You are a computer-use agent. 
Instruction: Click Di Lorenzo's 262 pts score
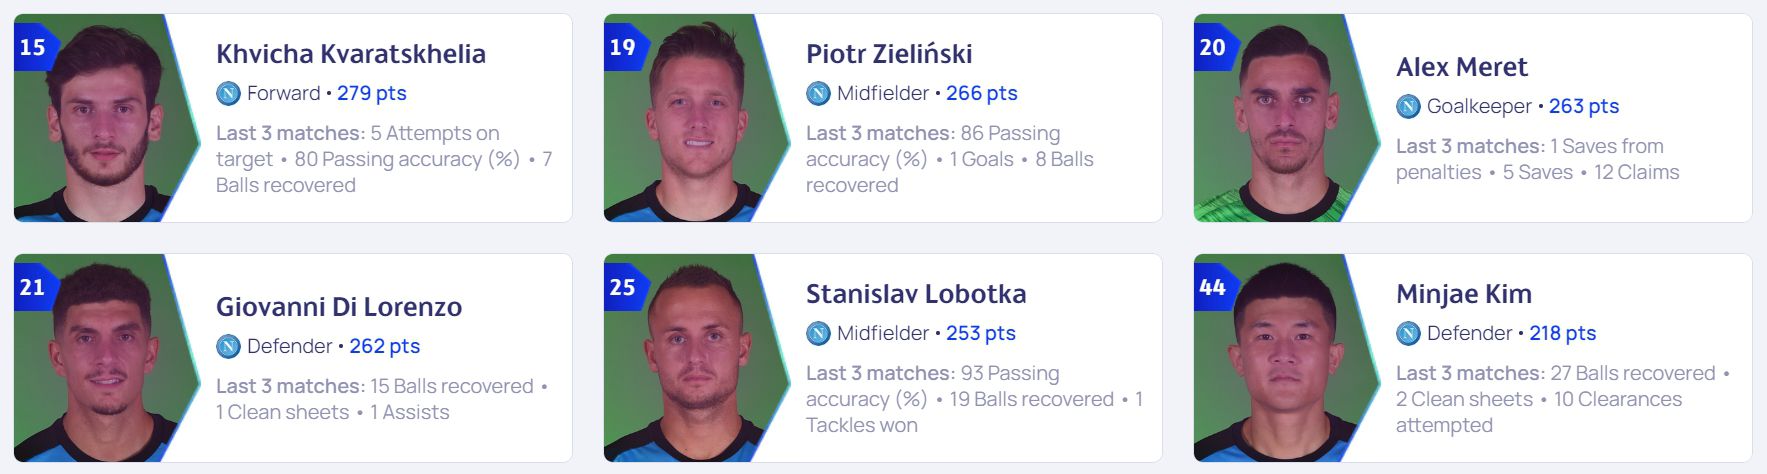click(x=384, y=346)
